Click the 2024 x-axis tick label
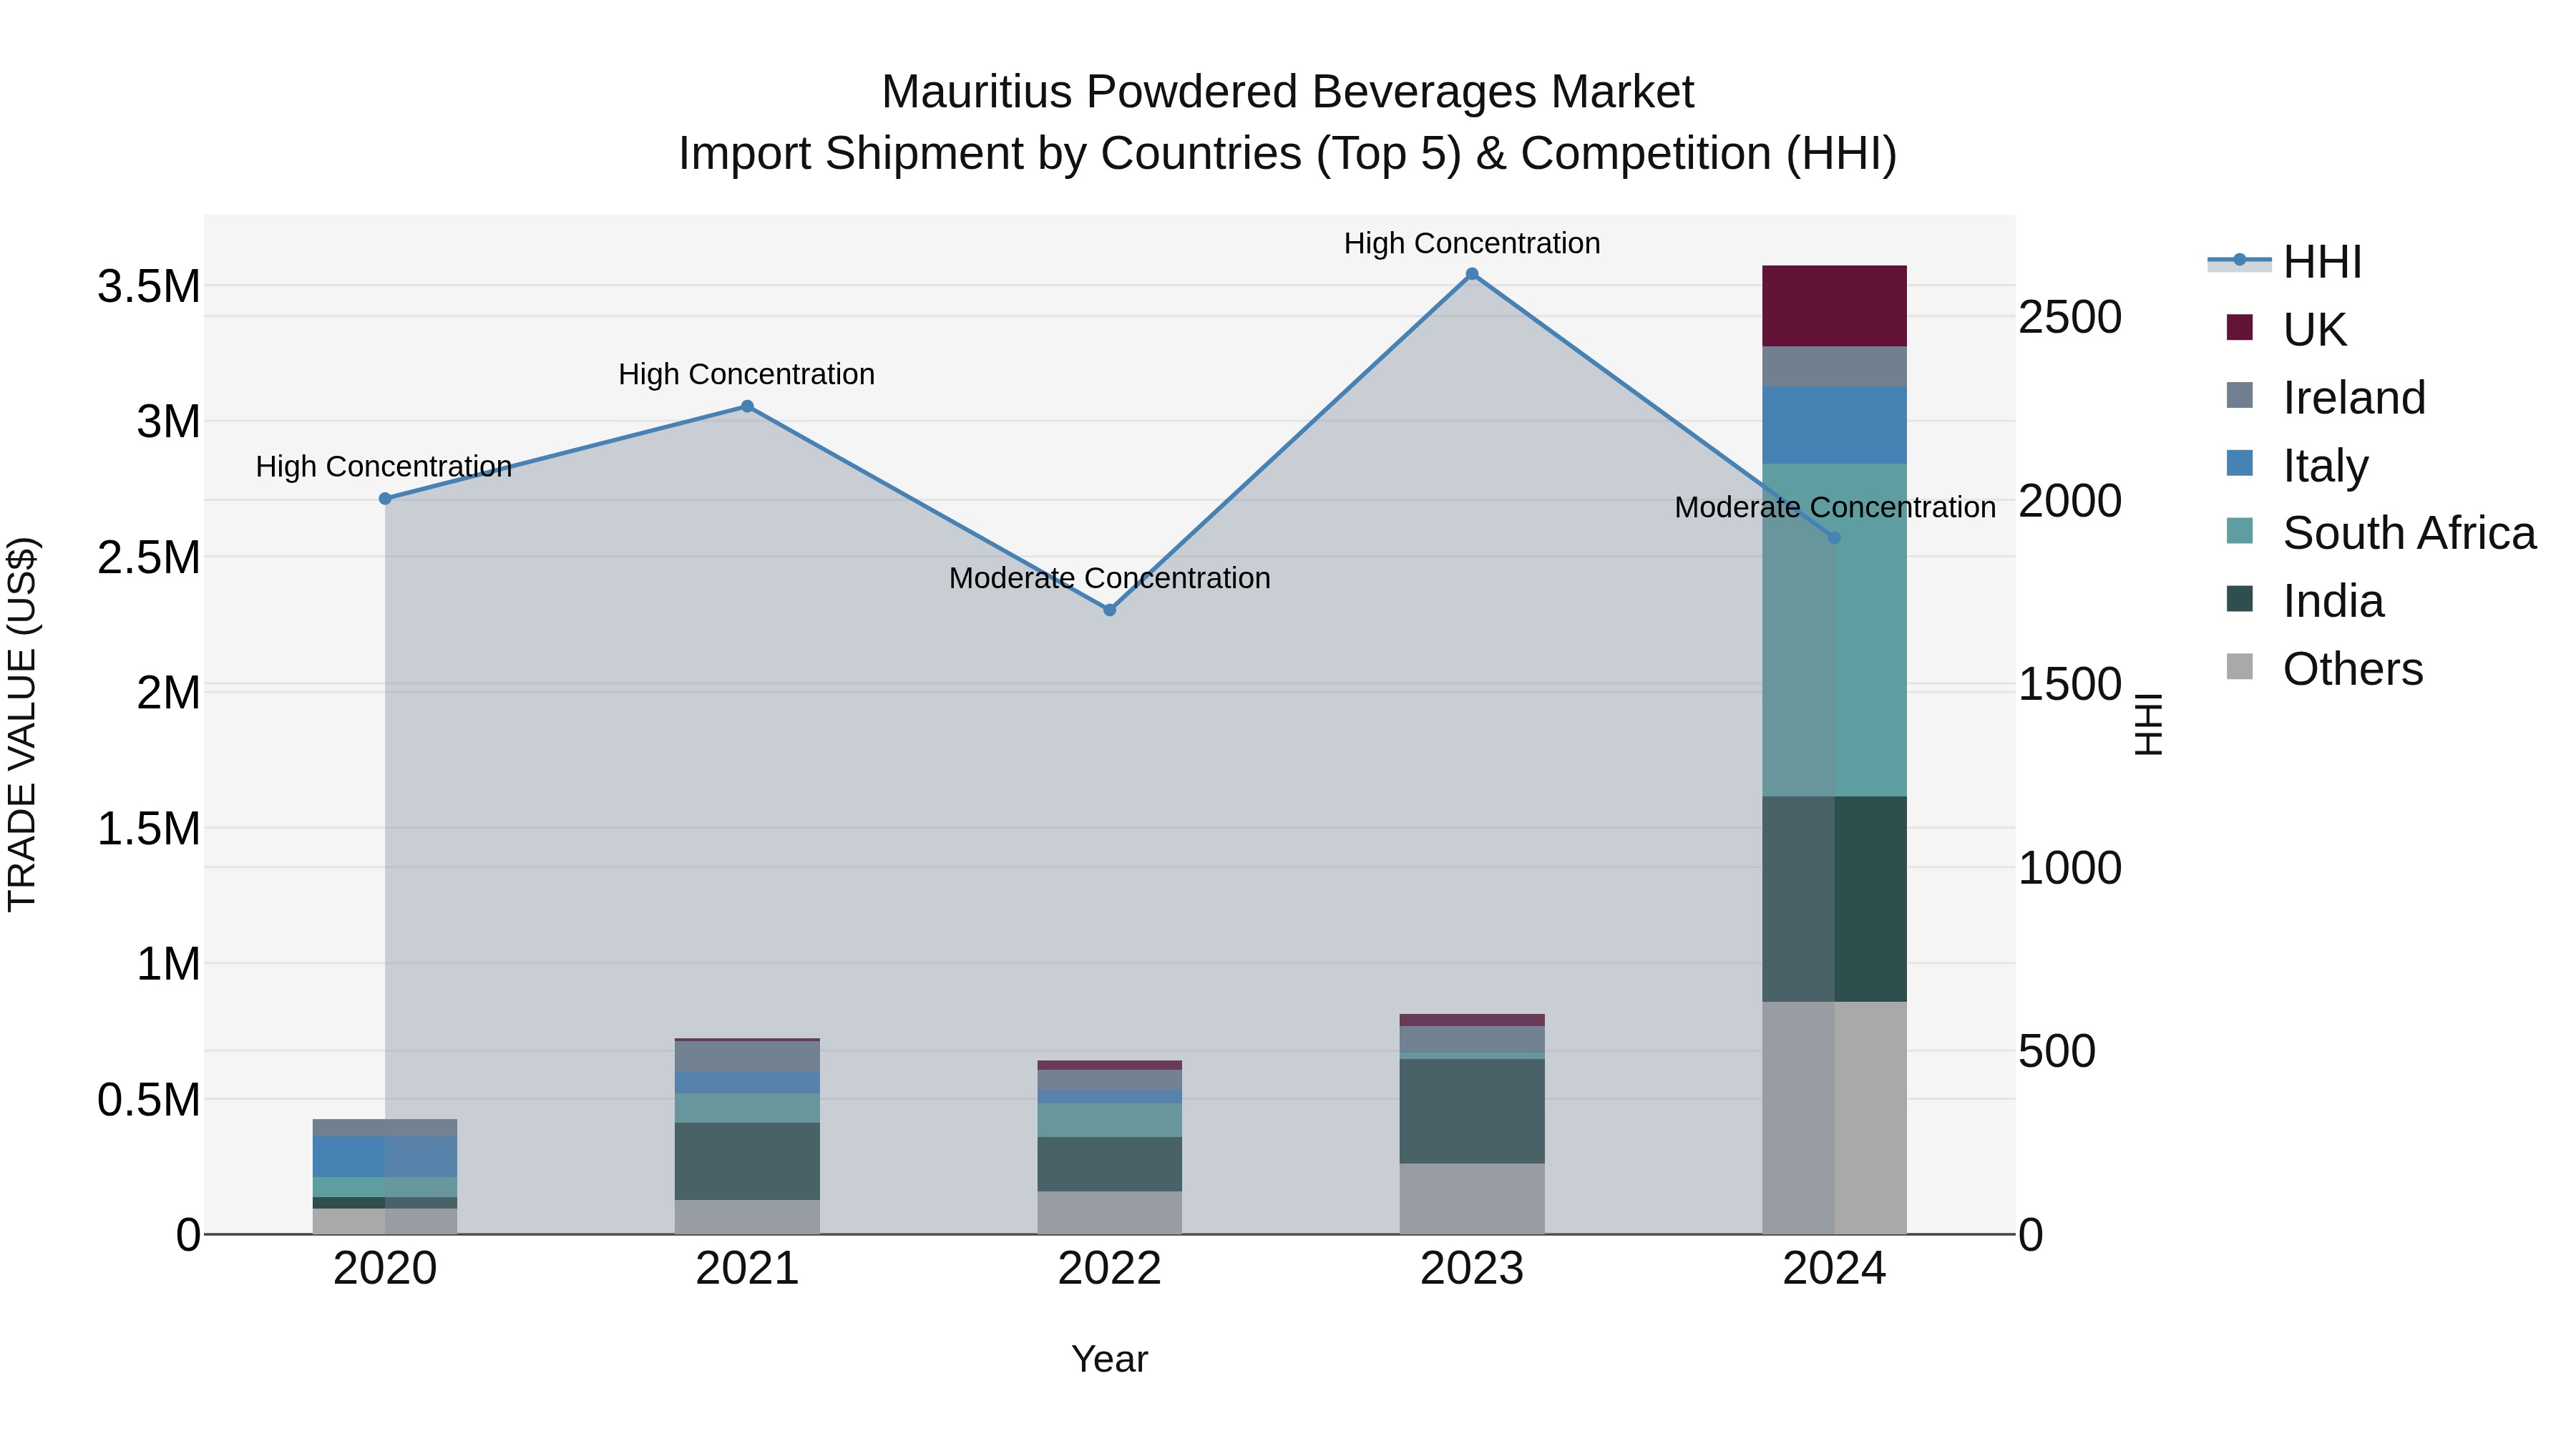The height and width of the screenshot is (1449, 2576). (x=1834, y=1269)
